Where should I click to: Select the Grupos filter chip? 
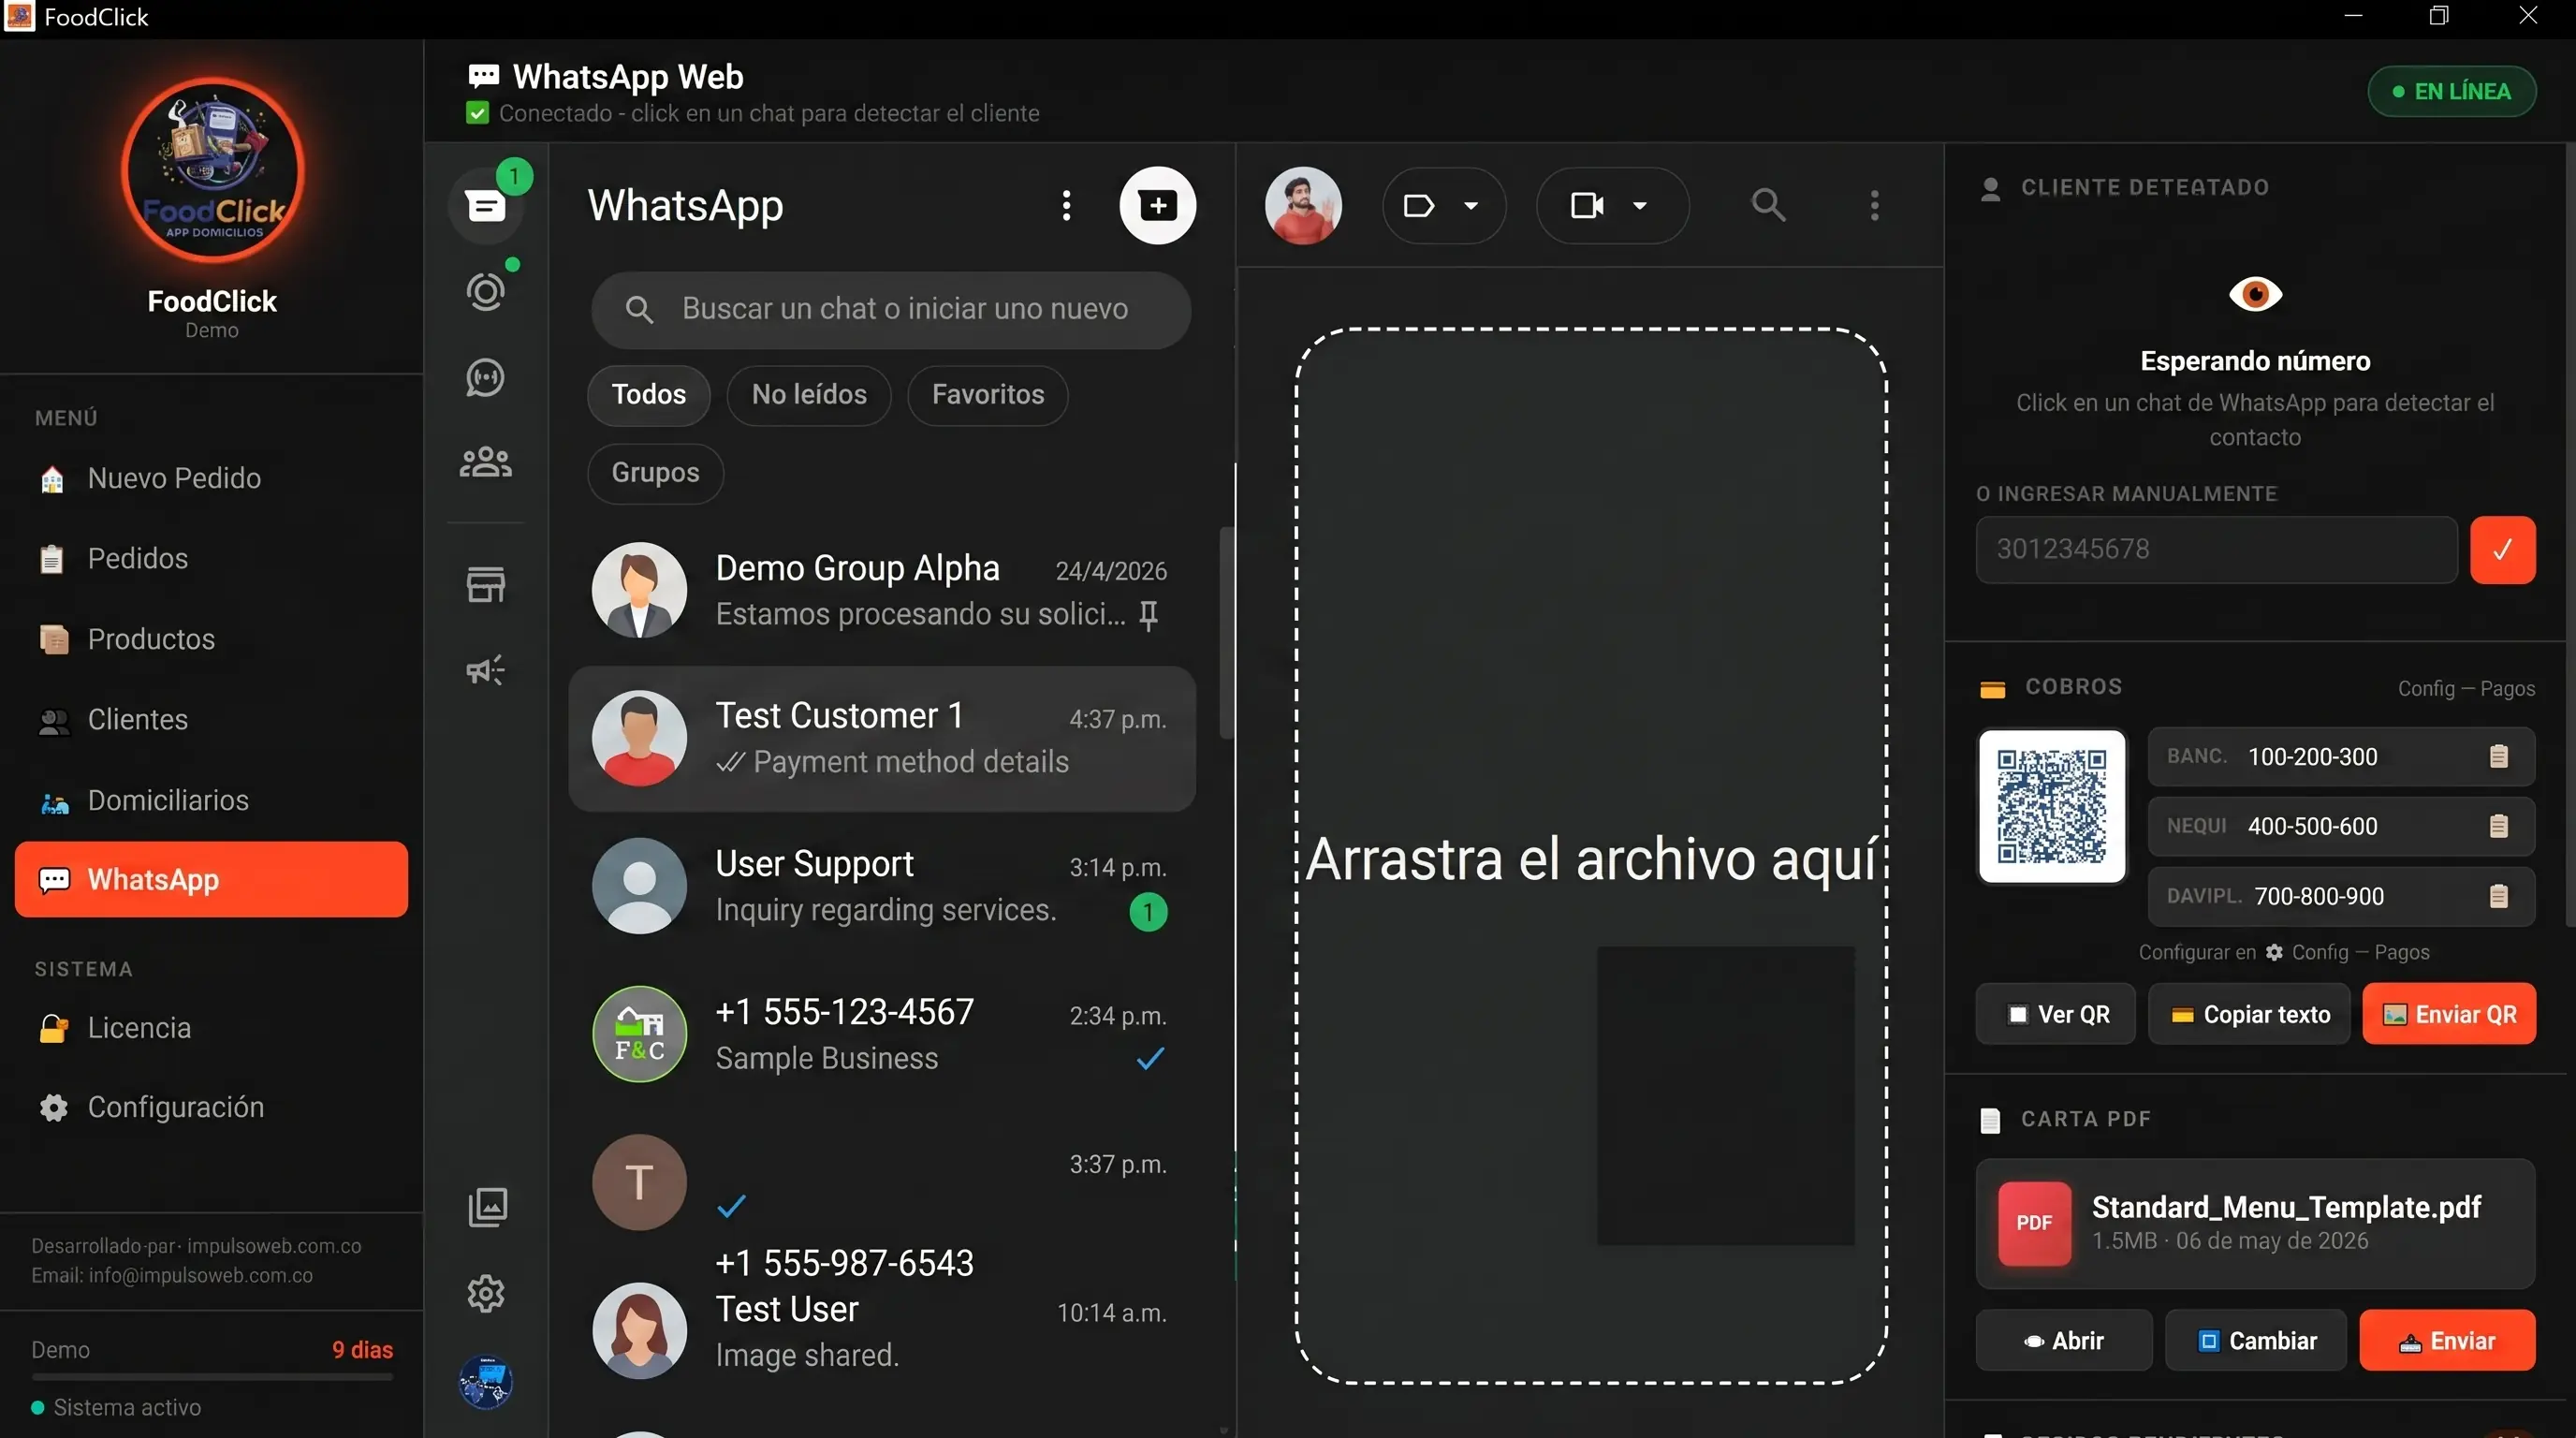coord(655,473)
